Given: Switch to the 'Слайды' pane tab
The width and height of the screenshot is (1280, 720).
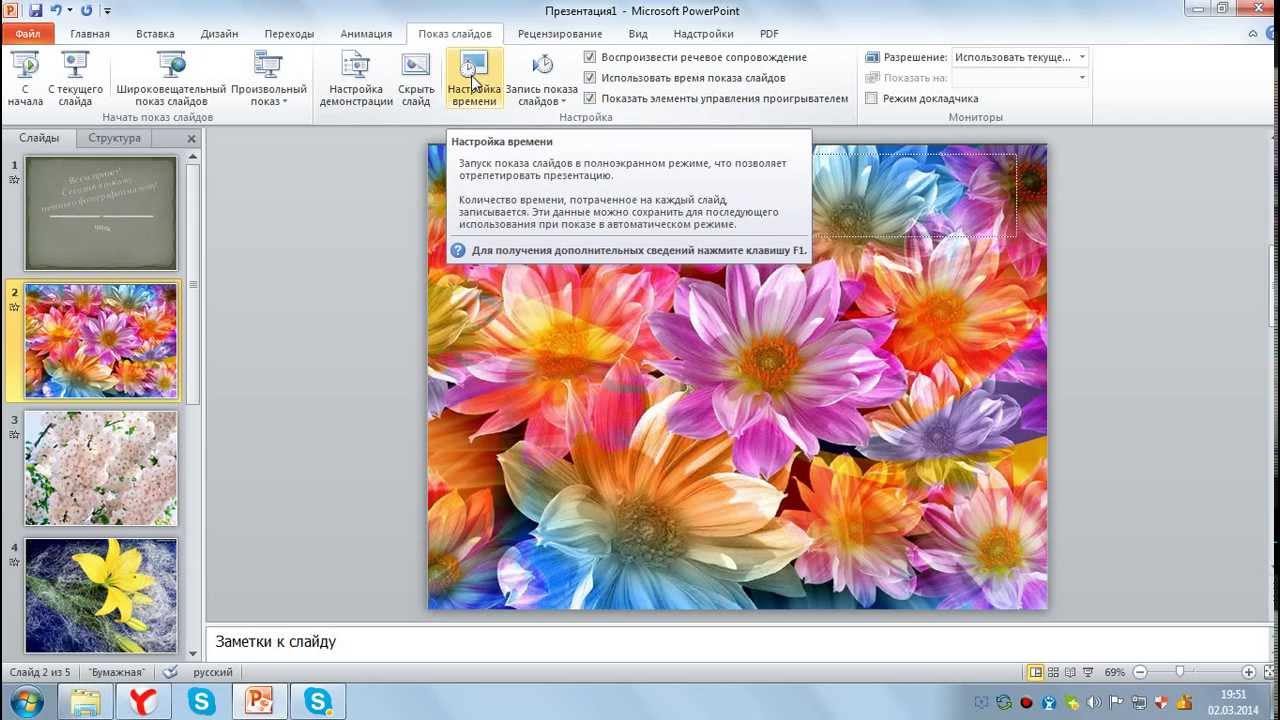Looking at the screenshot, I should [39, 138].
